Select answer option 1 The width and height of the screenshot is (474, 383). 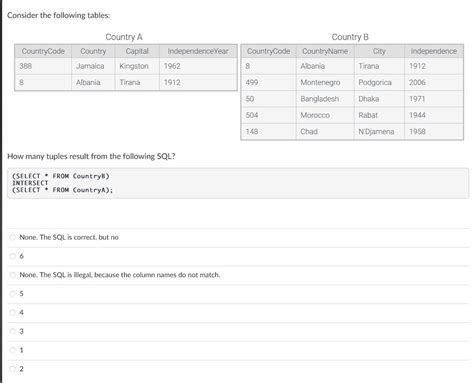point(12,350)
